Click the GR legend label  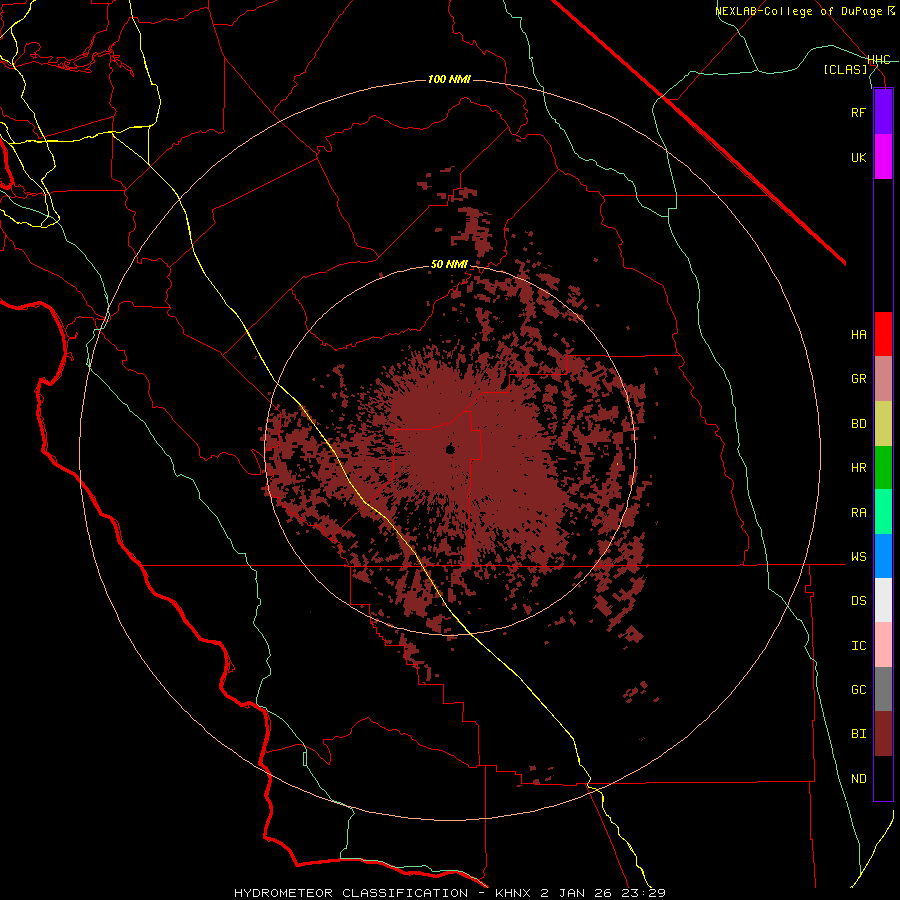(x=858, y=379)
